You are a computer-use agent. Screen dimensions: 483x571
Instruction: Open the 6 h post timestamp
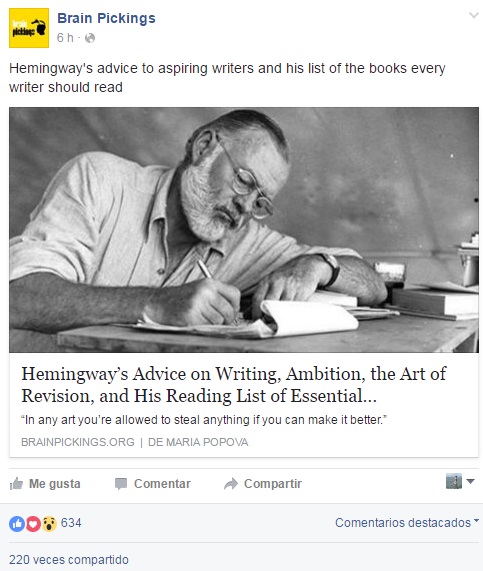point(65,38)
